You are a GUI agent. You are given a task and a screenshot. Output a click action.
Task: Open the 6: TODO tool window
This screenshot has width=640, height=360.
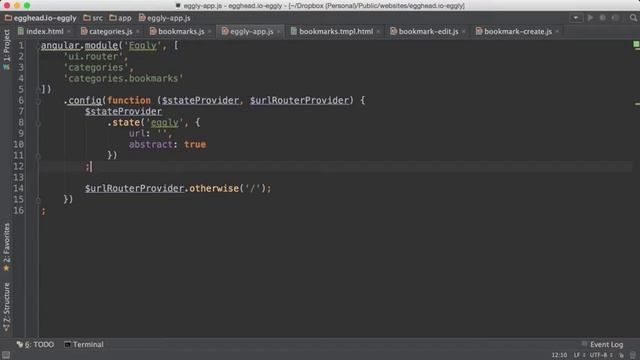tap(35, 344)
